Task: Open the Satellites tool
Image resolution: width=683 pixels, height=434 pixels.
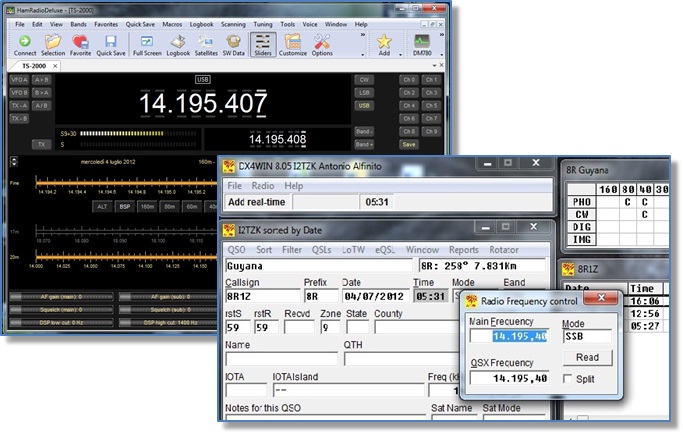Action: pyautogui.click(x=206, y=45)
